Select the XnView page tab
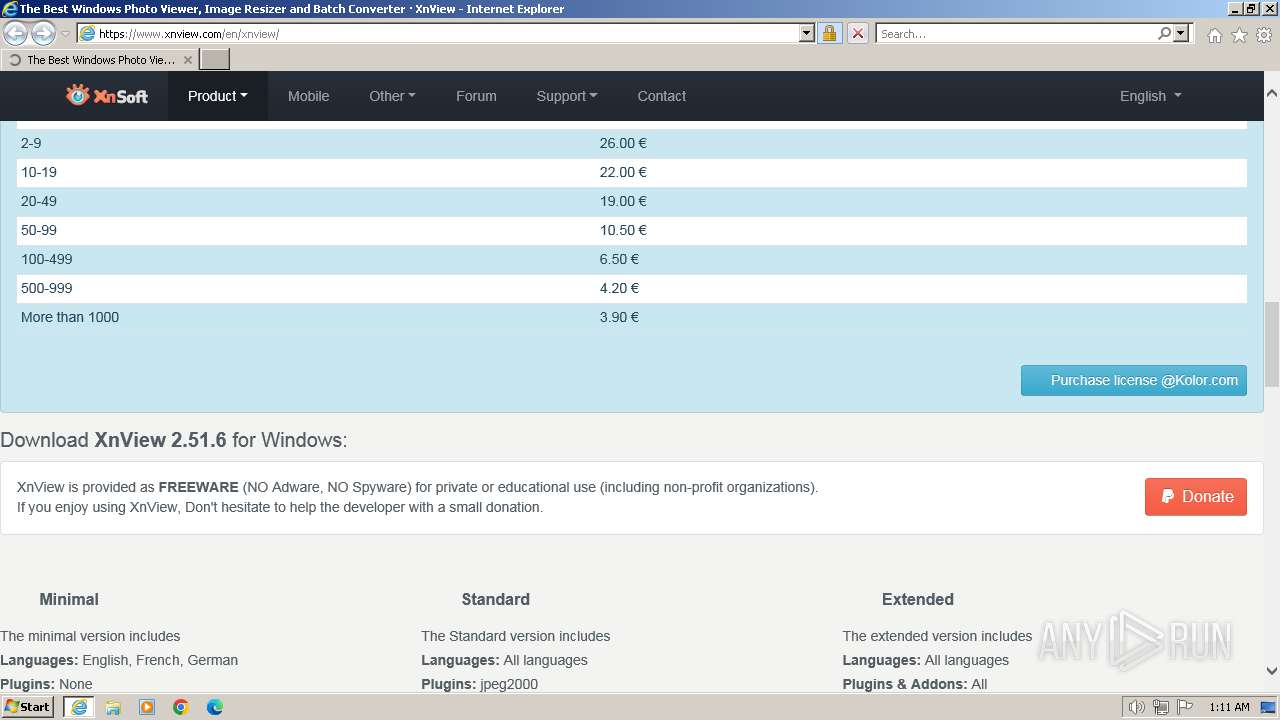Screen dimensions: 1280x720 click(100, 60)
